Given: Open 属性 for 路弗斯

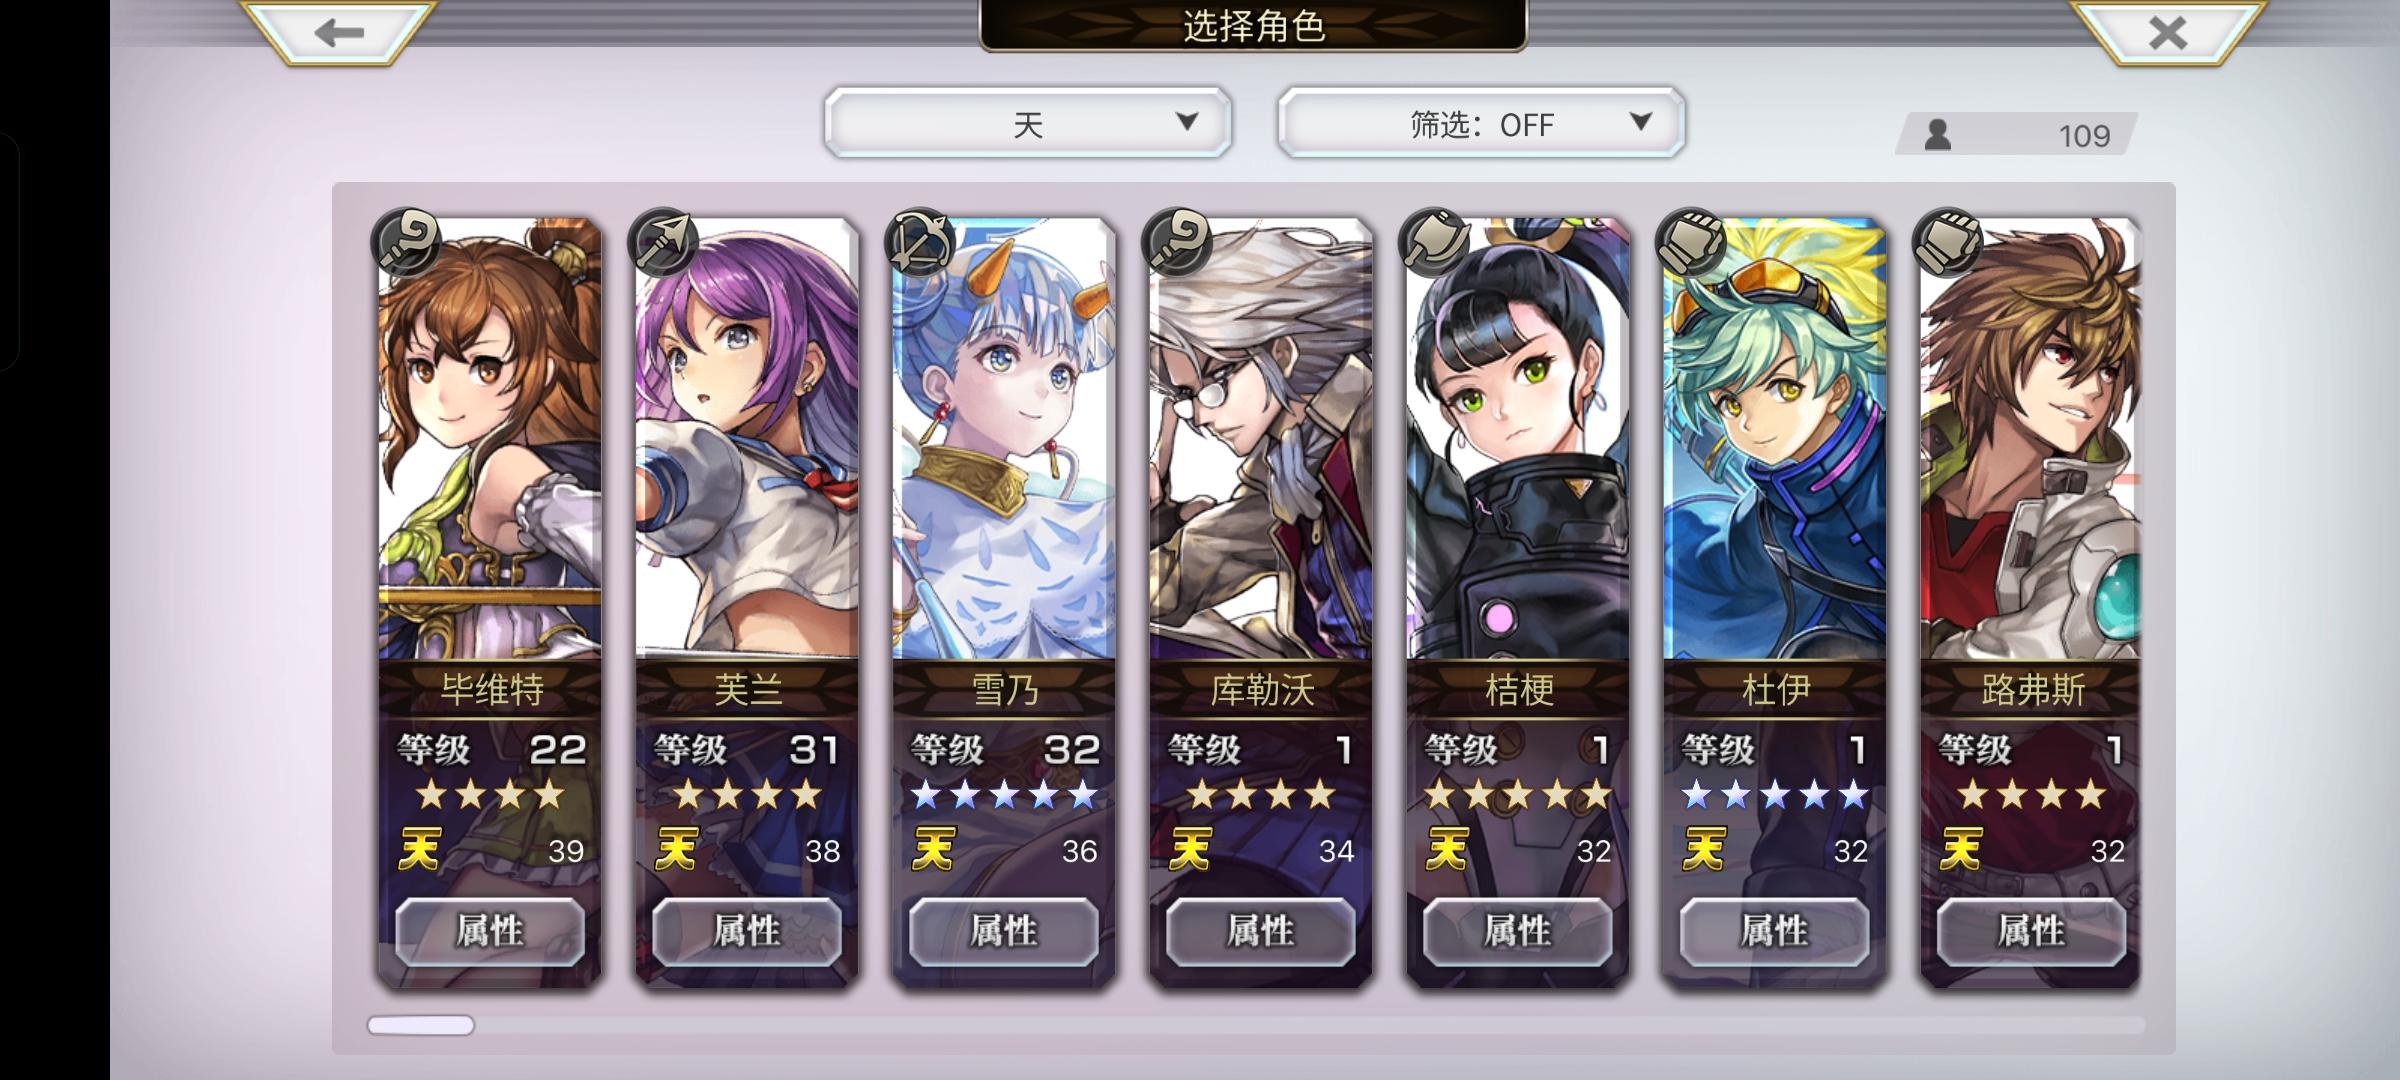Looking at the screenshot, I should pyautogui.click(x=2032, y=931).
